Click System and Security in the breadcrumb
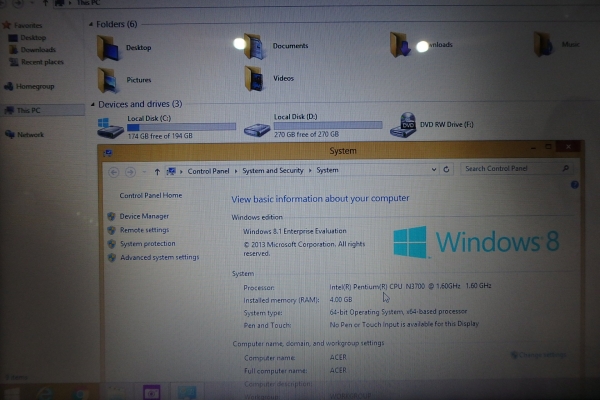This screenshot has width=600, height=400. tap(273, 170)
